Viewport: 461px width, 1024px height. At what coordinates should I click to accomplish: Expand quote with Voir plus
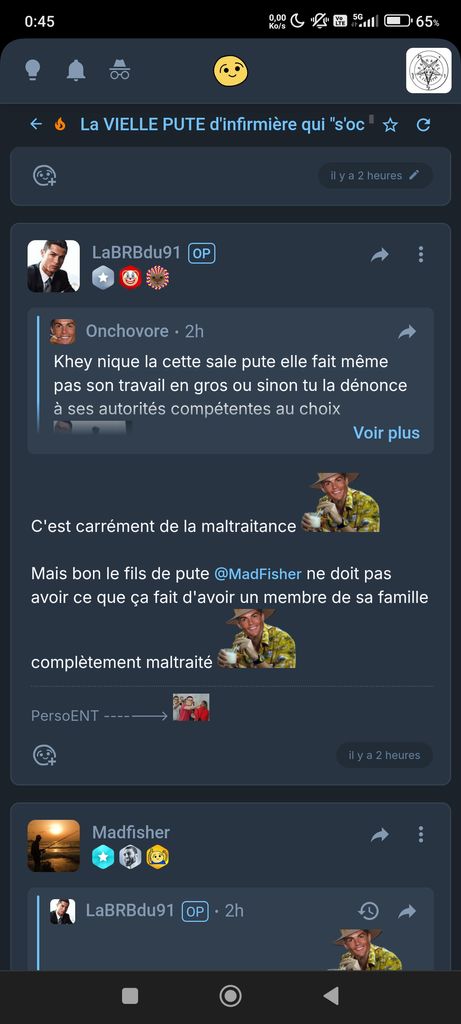[x=387, y=432]
